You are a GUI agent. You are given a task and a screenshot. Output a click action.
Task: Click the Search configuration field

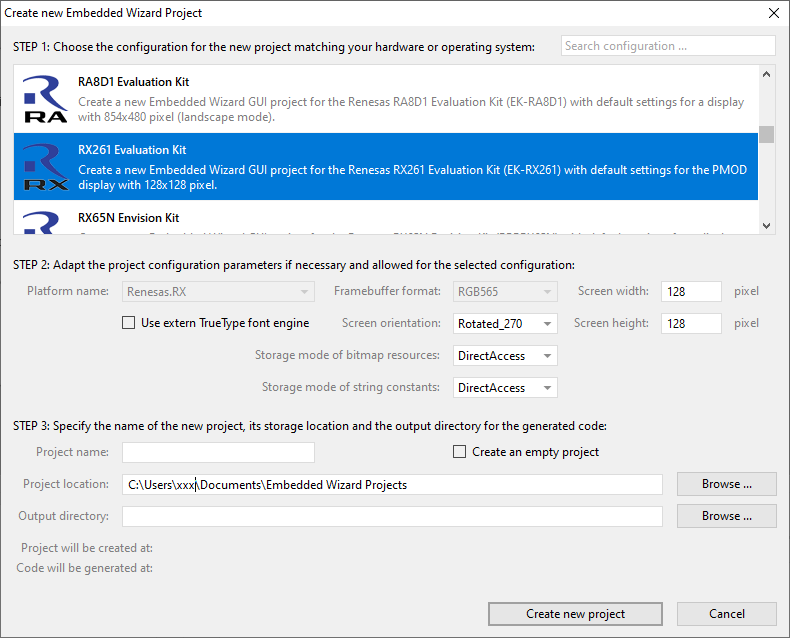click(x=667, y=46)
